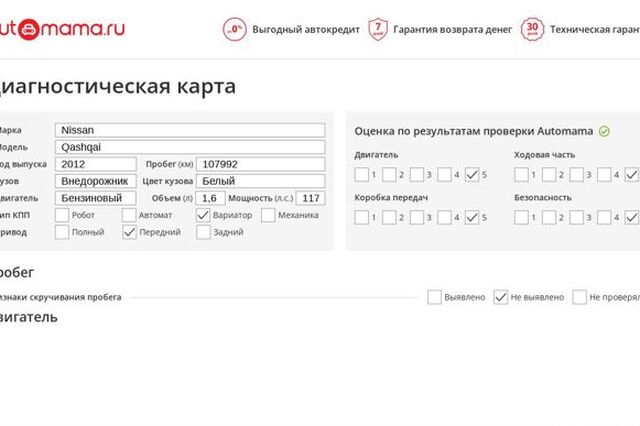The height and width of the screenshot is (426, 640).
Task: Click the green verified checkmark icon
Action: pos(604,131)
